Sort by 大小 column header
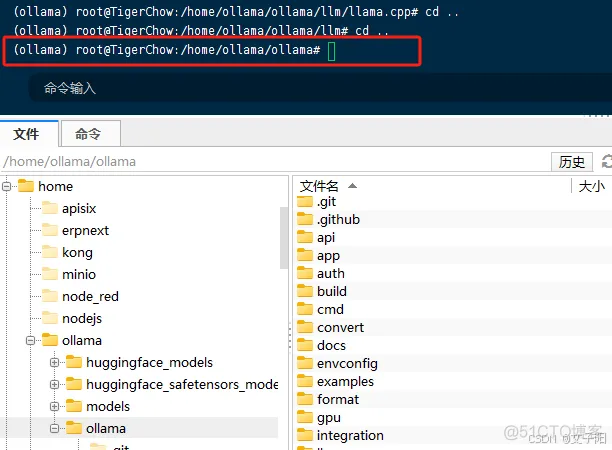This screenshot has height=450, width=612. pyautogui.click(x=591, y=186)
